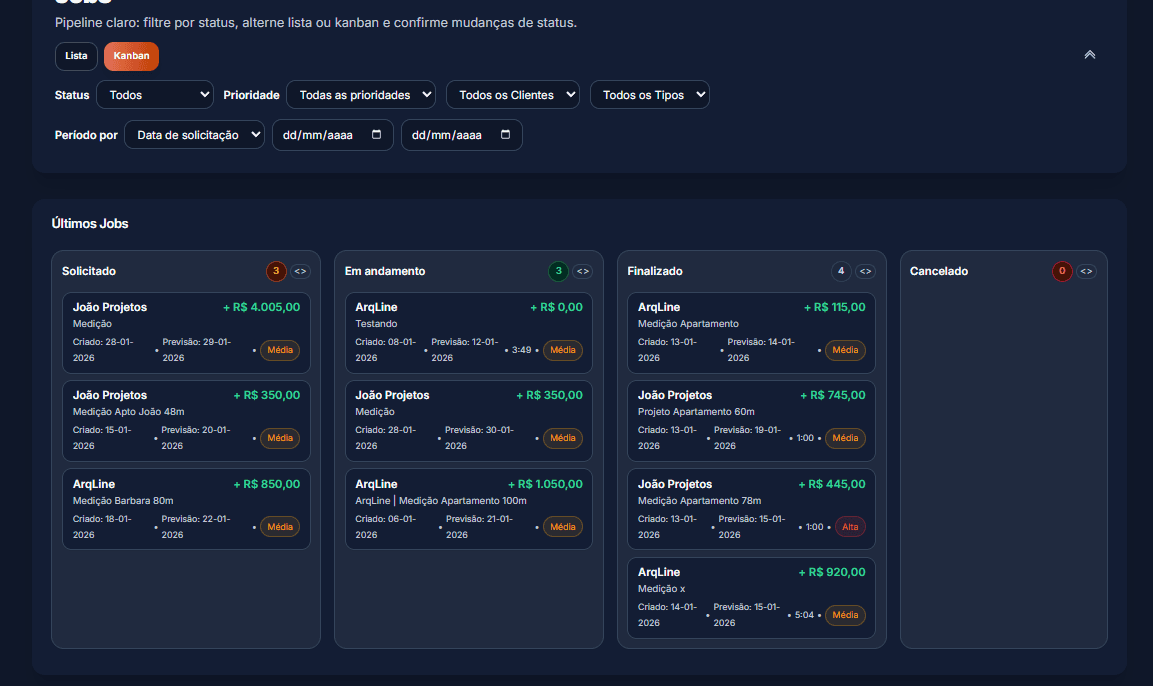Screen dimensions: 1153x686
Task: Switch to Lista view
Action: [x=76, y=56]
